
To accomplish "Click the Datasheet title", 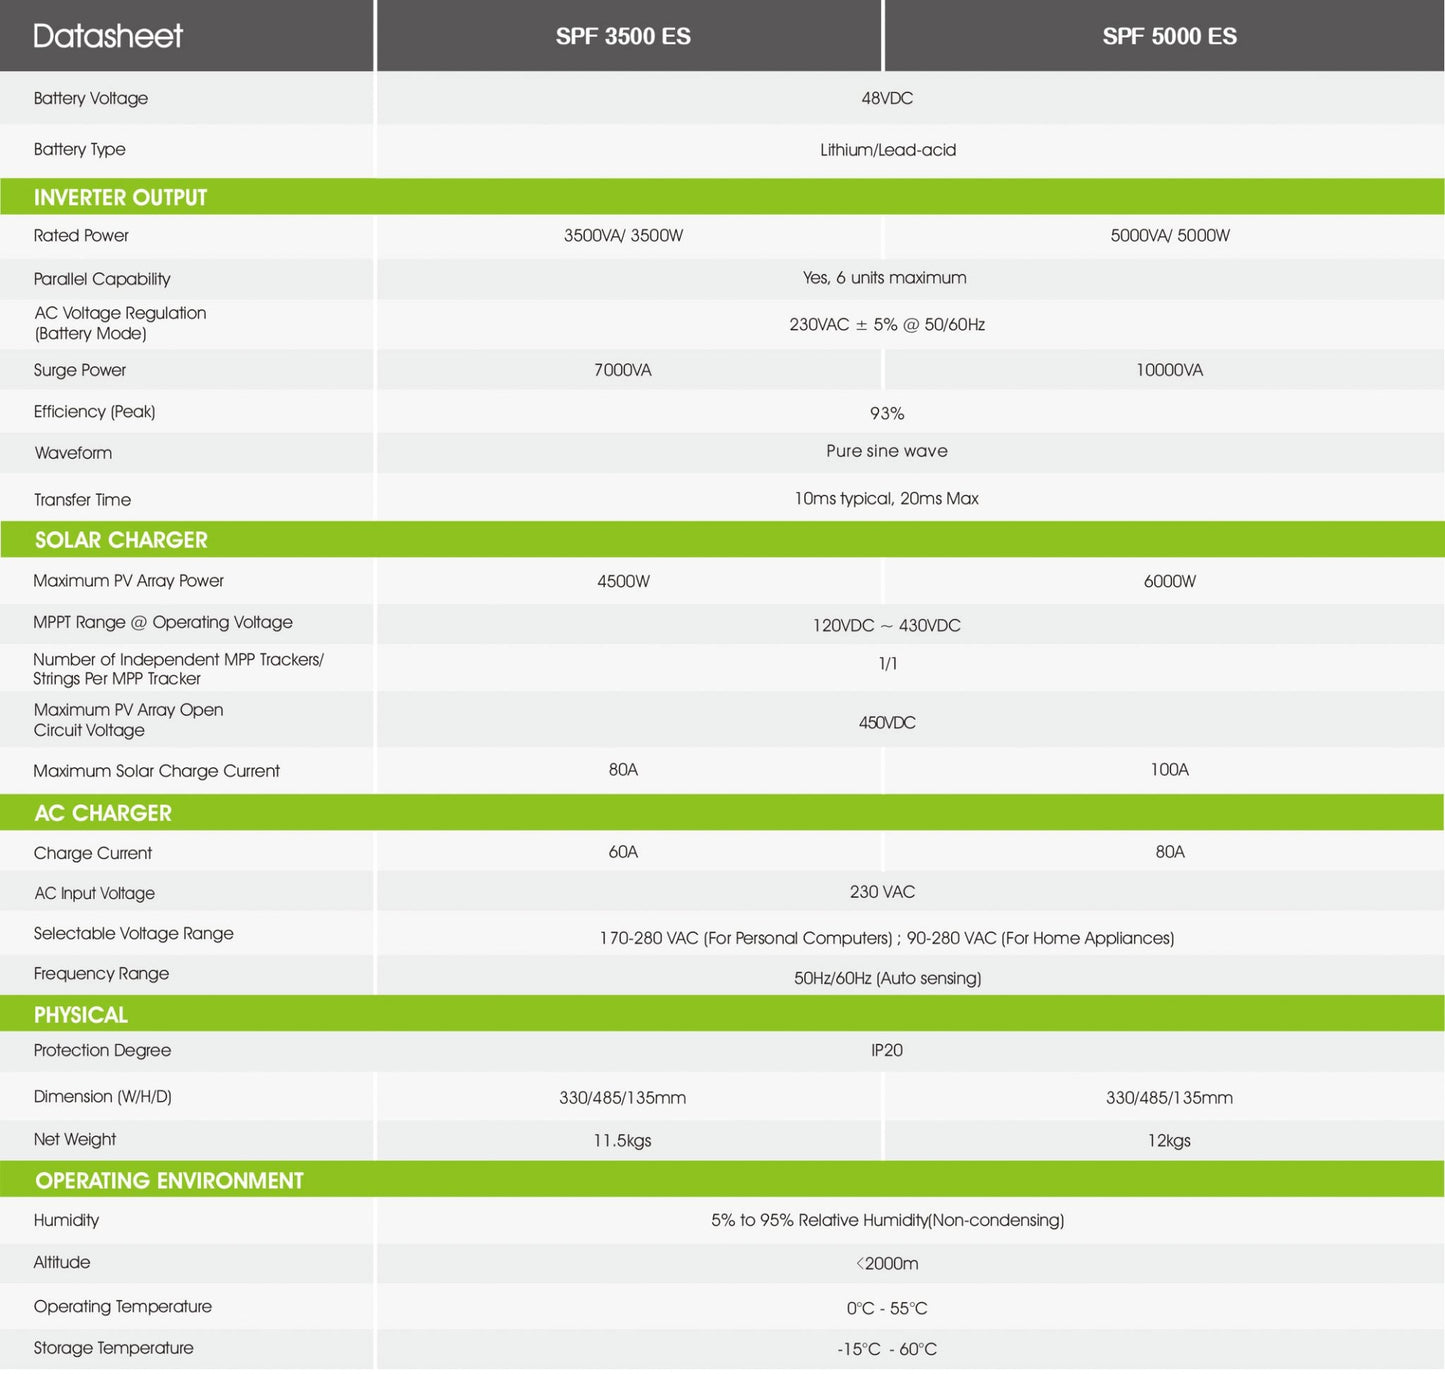I will click(x=108, y=37).
